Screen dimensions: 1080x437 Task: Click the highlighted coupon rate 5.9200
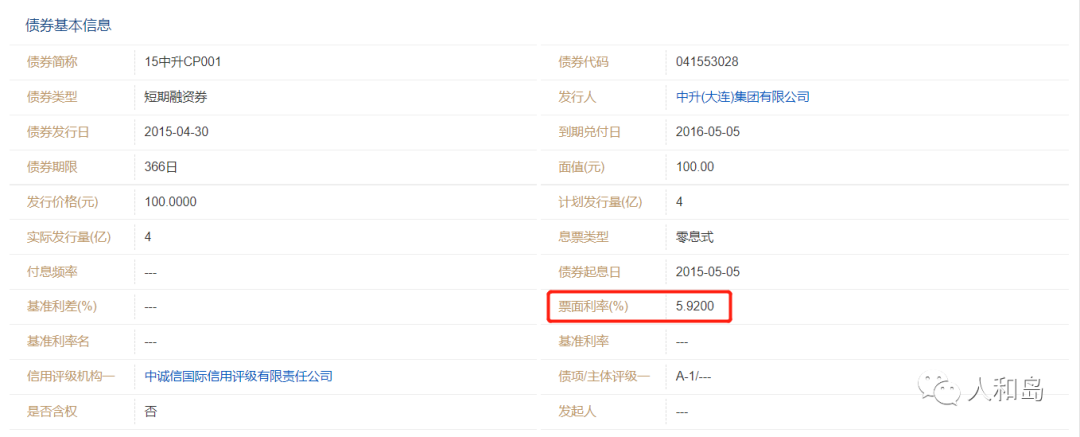coord(695,307)
